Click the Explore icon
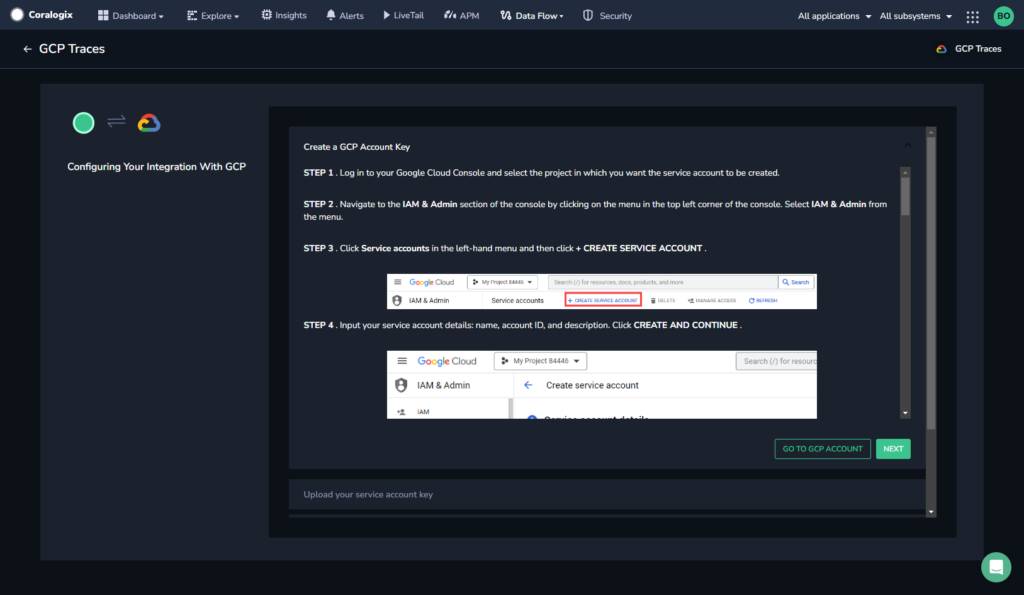 (x=192, y=16)
